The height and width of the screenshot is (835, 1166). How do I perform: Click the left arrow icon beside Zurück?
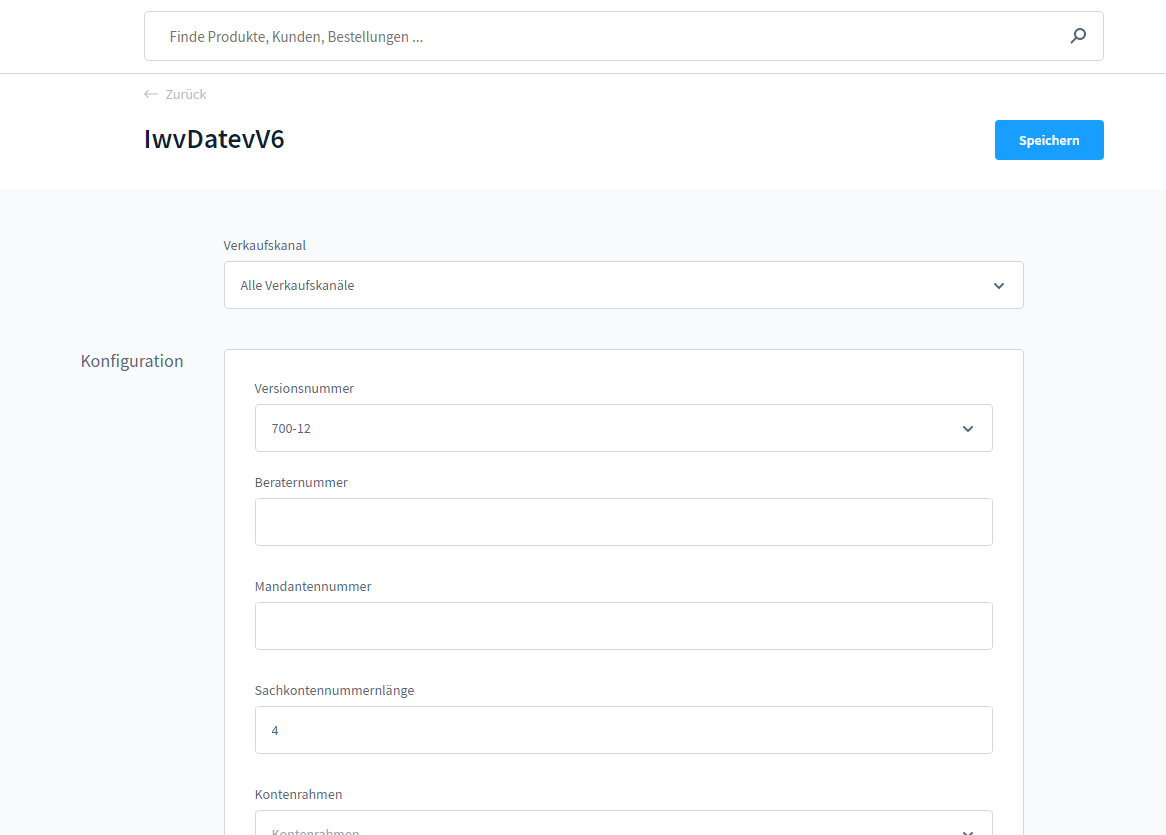click(x=151, y=94)
